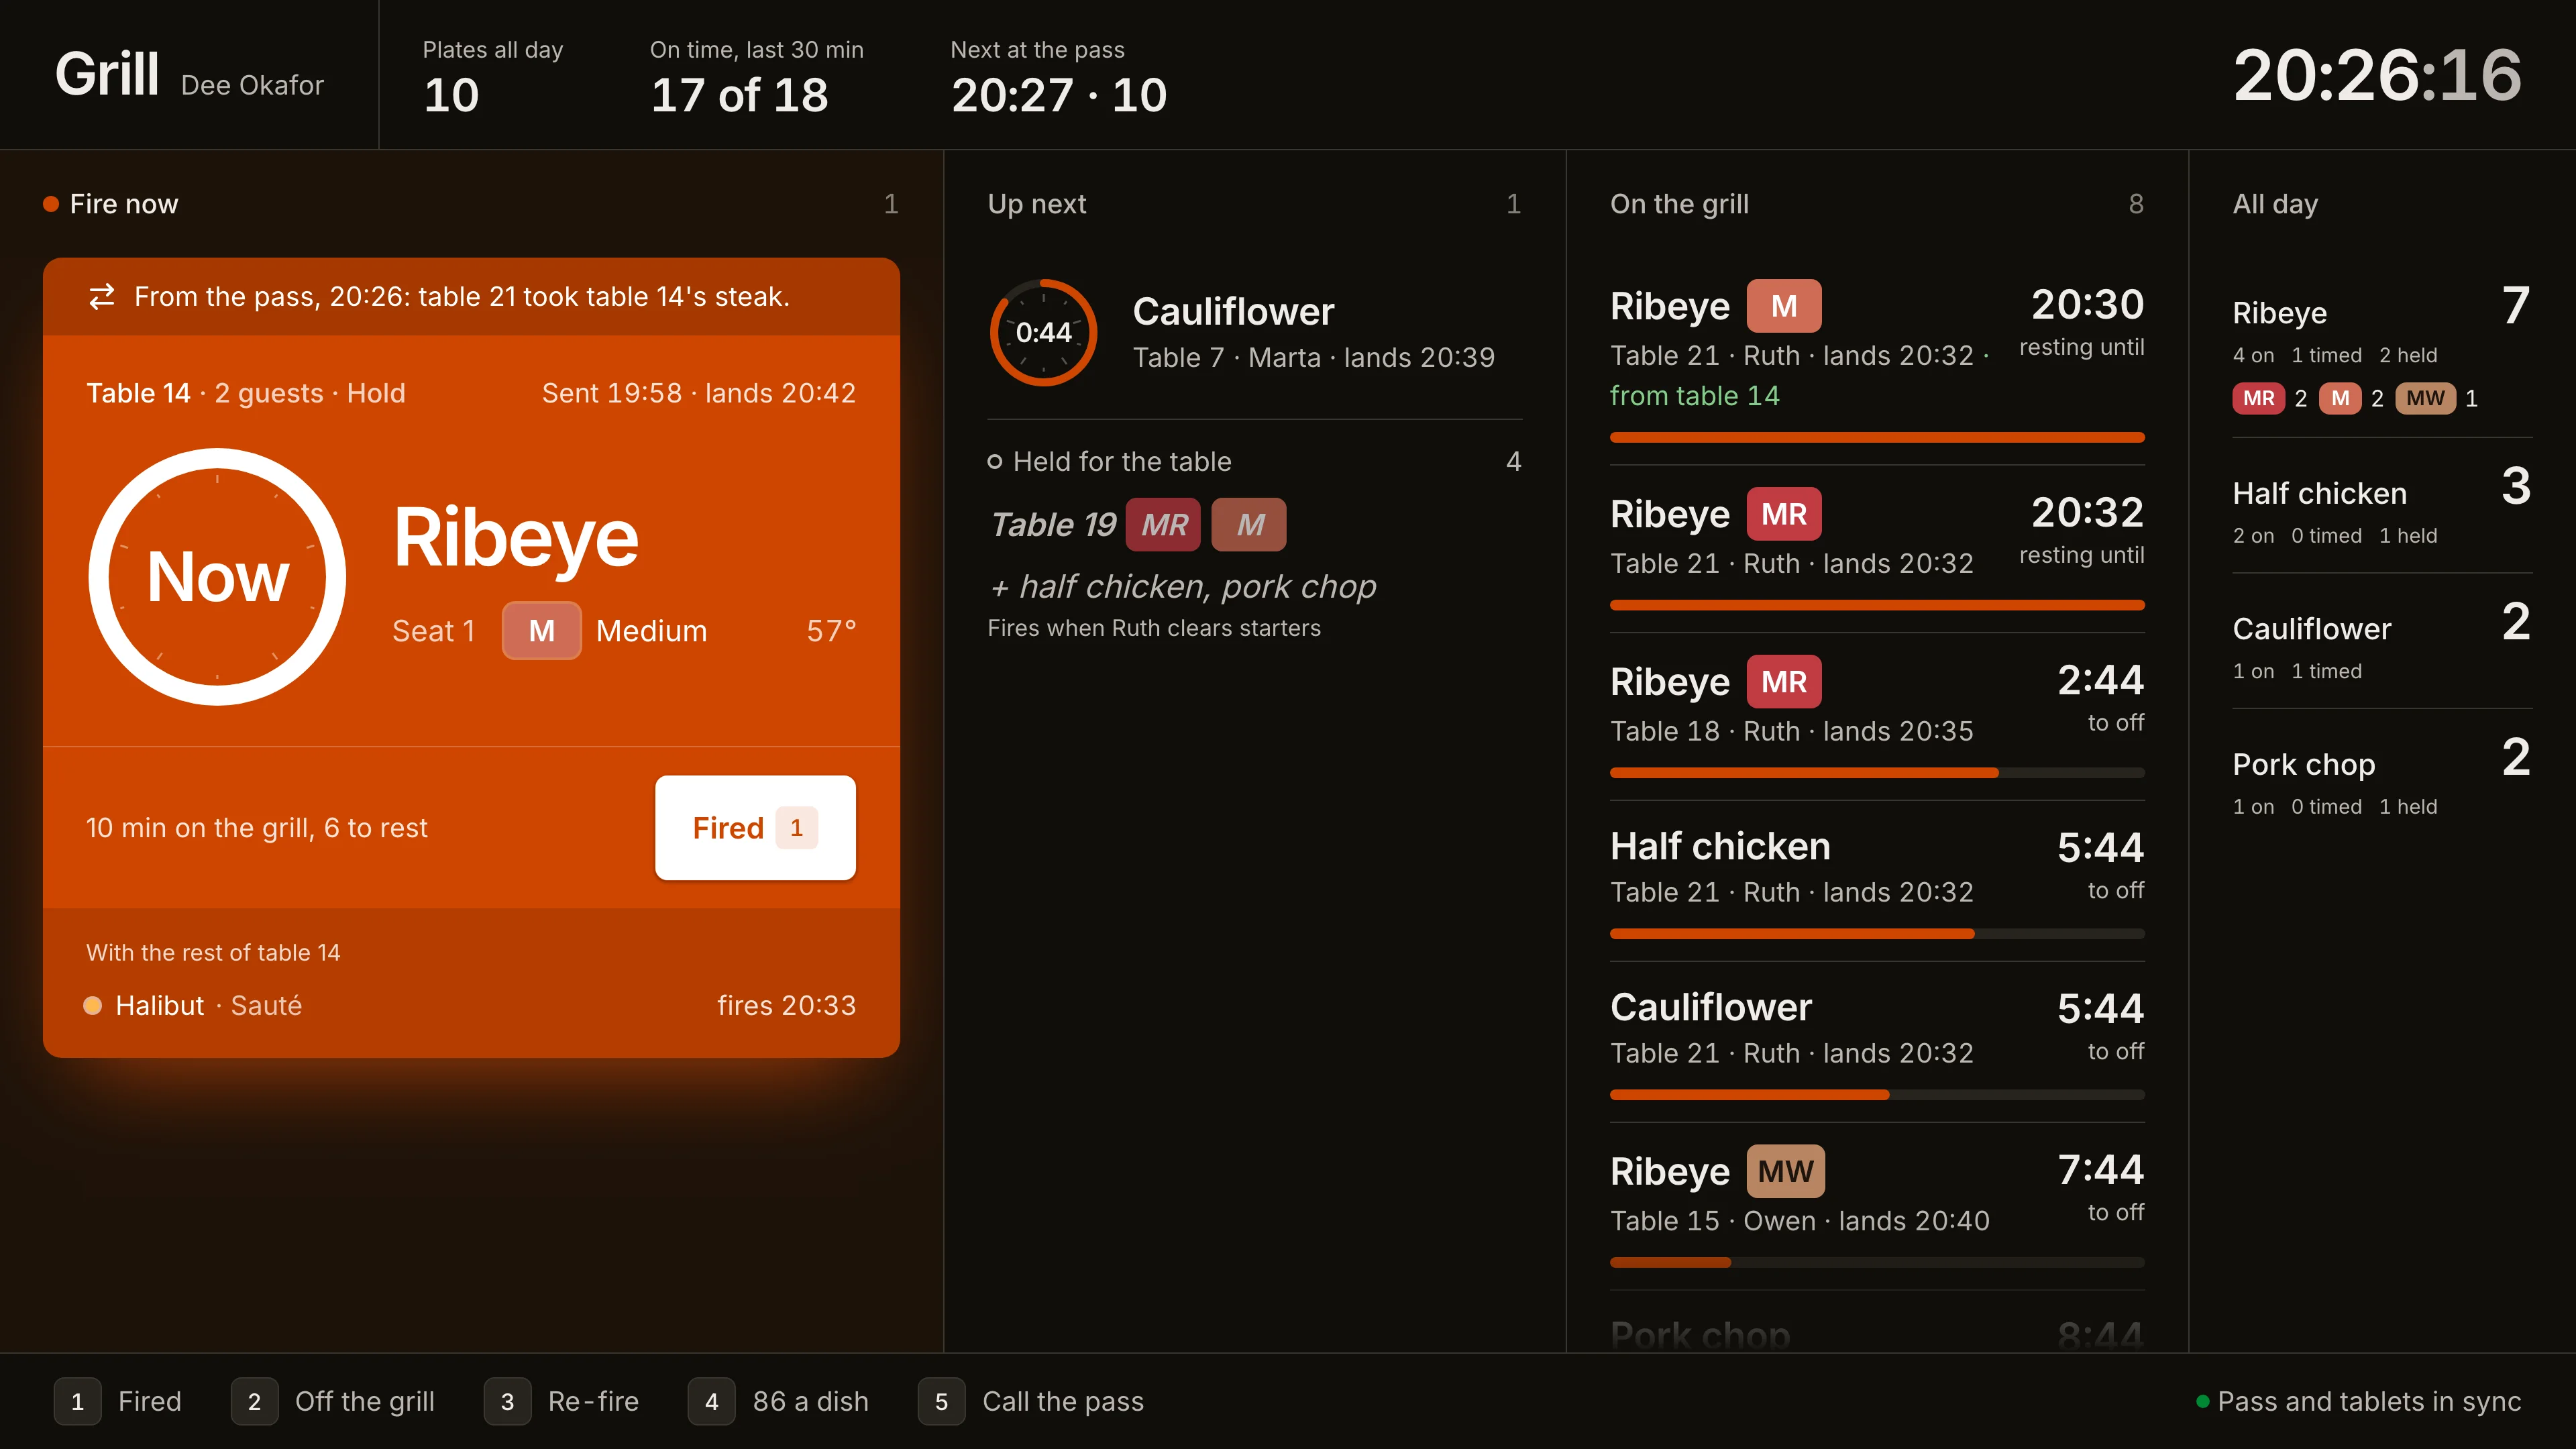Open the Half chicken 5:44 grill row
Image resolution: width=2576 pixels, height=1449 pixels.
tap(1877, 881)
